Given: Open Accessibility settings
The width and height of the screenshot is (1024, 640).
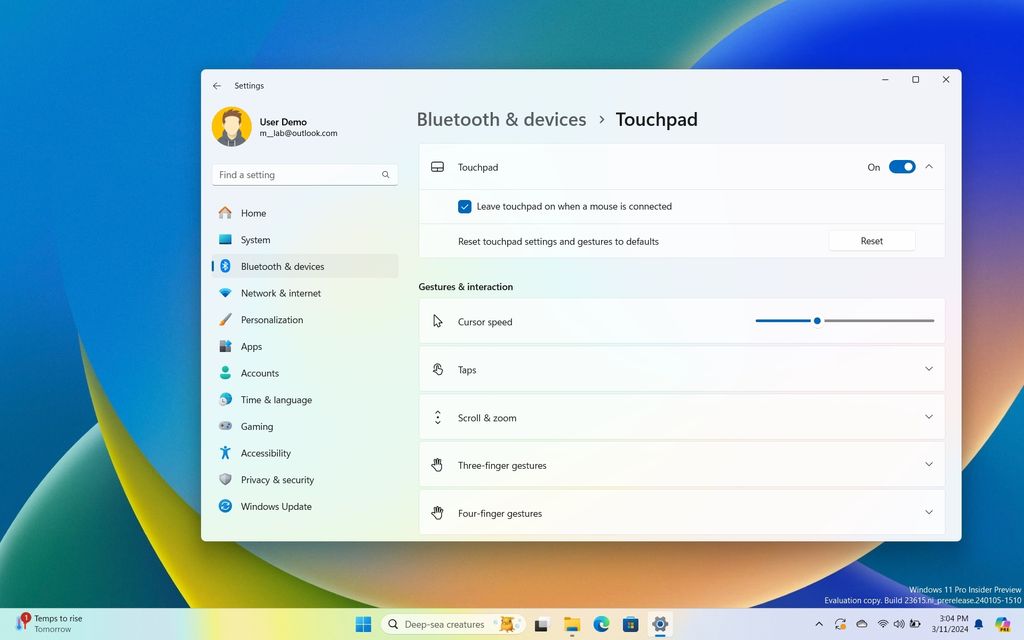Looking at the screenshot, I should click(265, 453).
